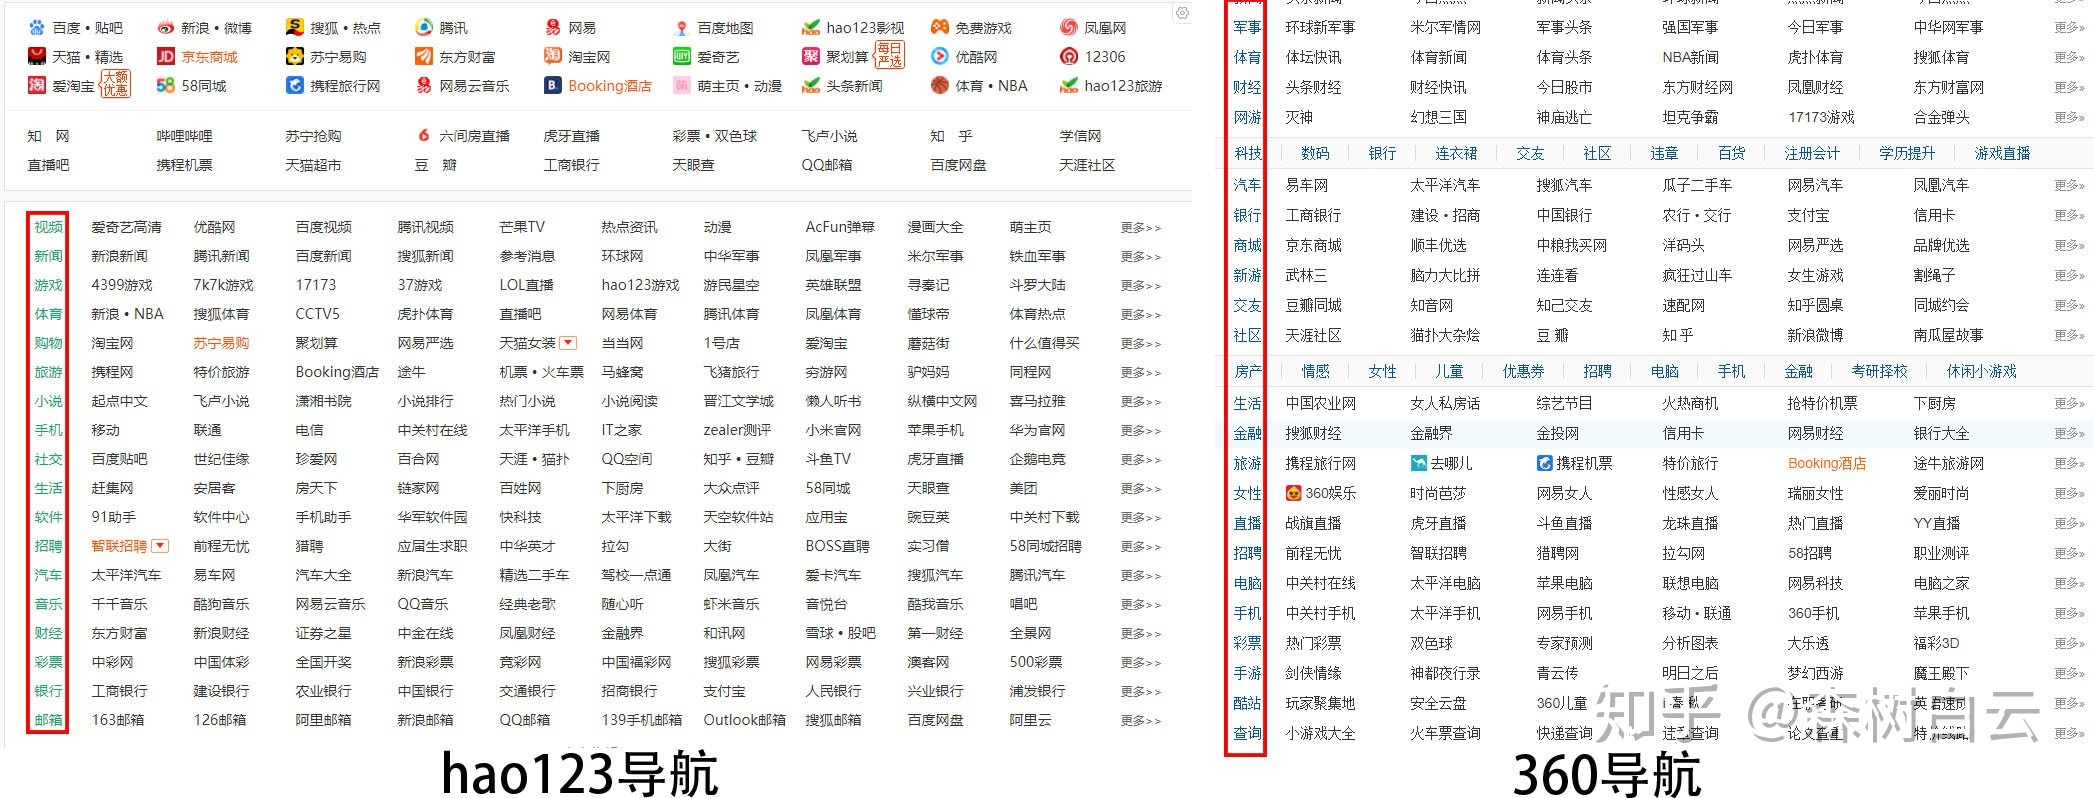Click the 每日严选 badge next to 聚划算
Image resolution: width=2094 pixels, height=798 pixels.
tap(888, 55)
